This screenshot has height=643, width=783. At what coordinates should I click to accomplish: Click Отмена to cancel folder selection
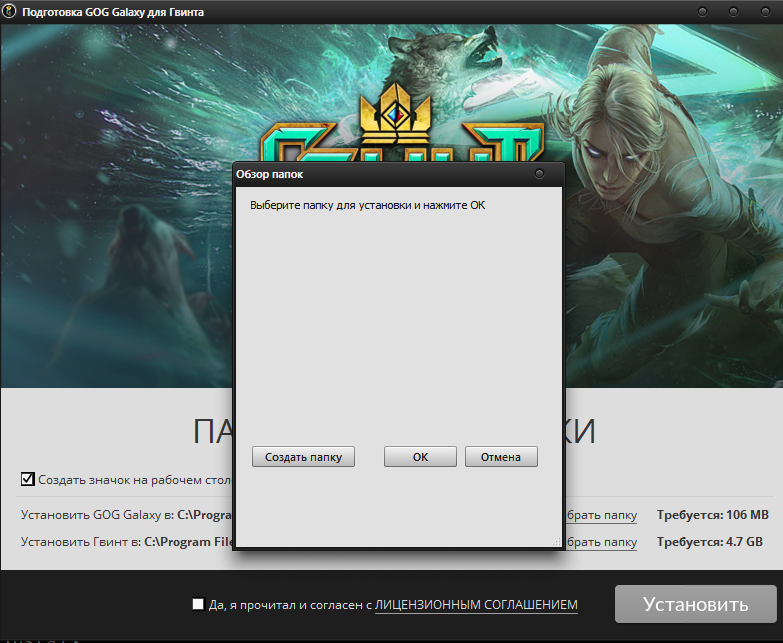coord(501,457)
